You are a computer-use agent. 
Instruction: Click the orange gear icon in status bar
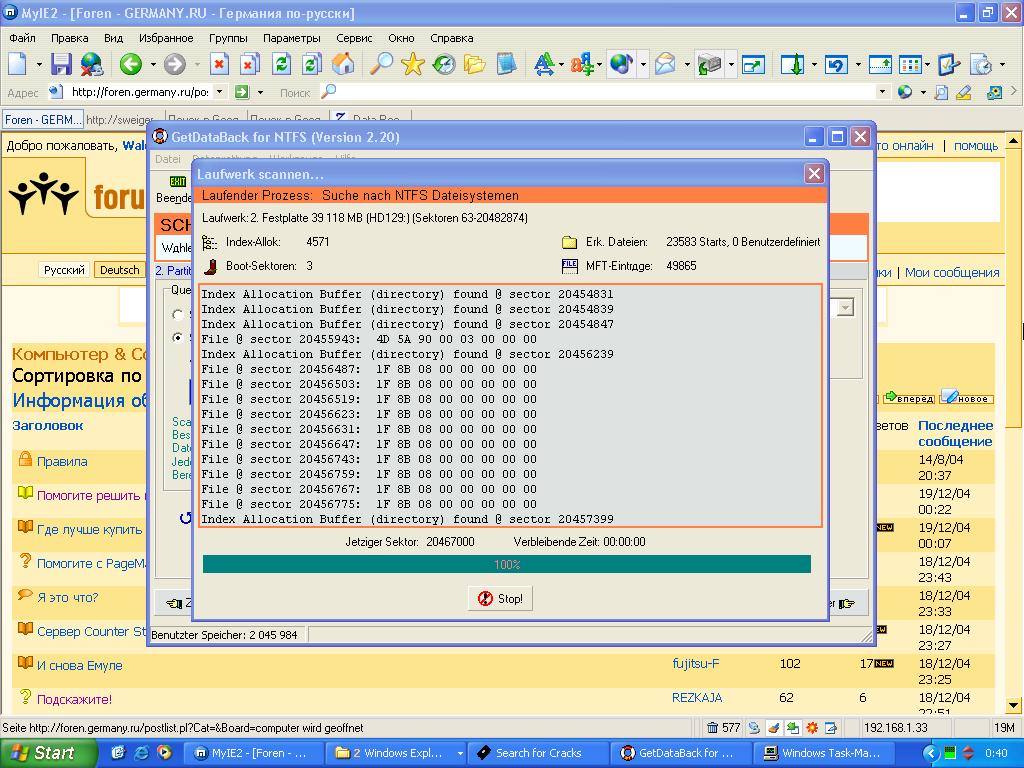(812, 728)
